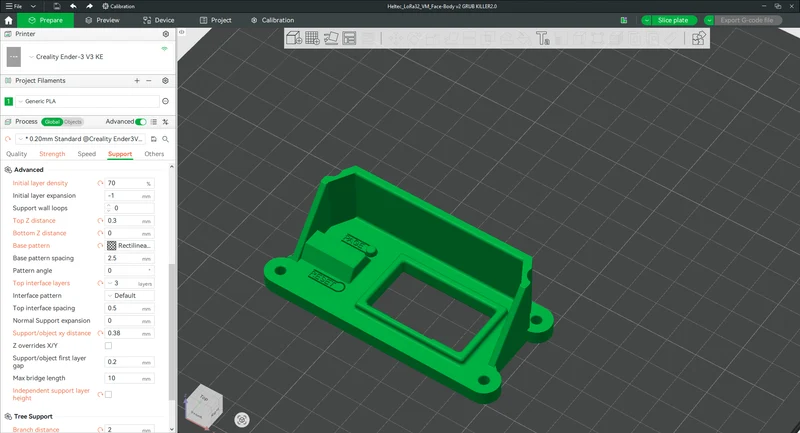Viewport: 800px width, 433px height.
Task: Click the Add object cube icon in the viewport toolbar
Action: click(294, 38)
